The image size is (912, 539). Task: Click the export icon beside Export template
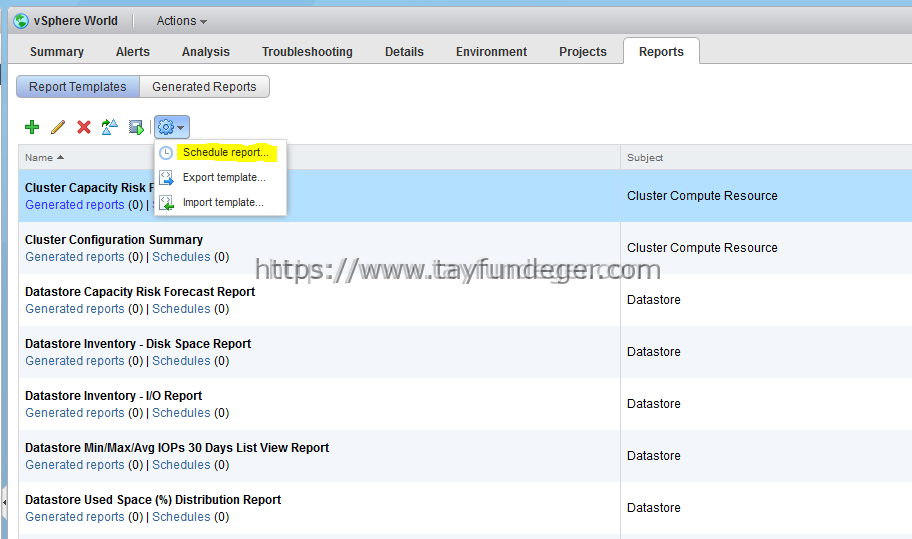(x=166, y=177)
